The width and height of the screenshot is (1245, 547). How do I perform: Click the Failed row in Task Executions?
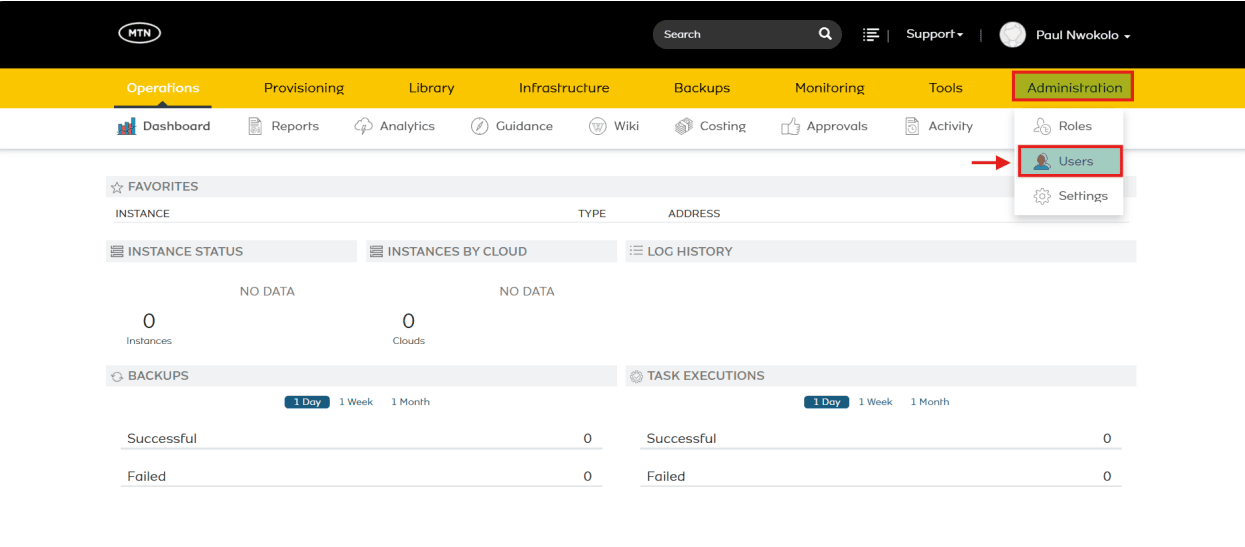tap(881, 477)
